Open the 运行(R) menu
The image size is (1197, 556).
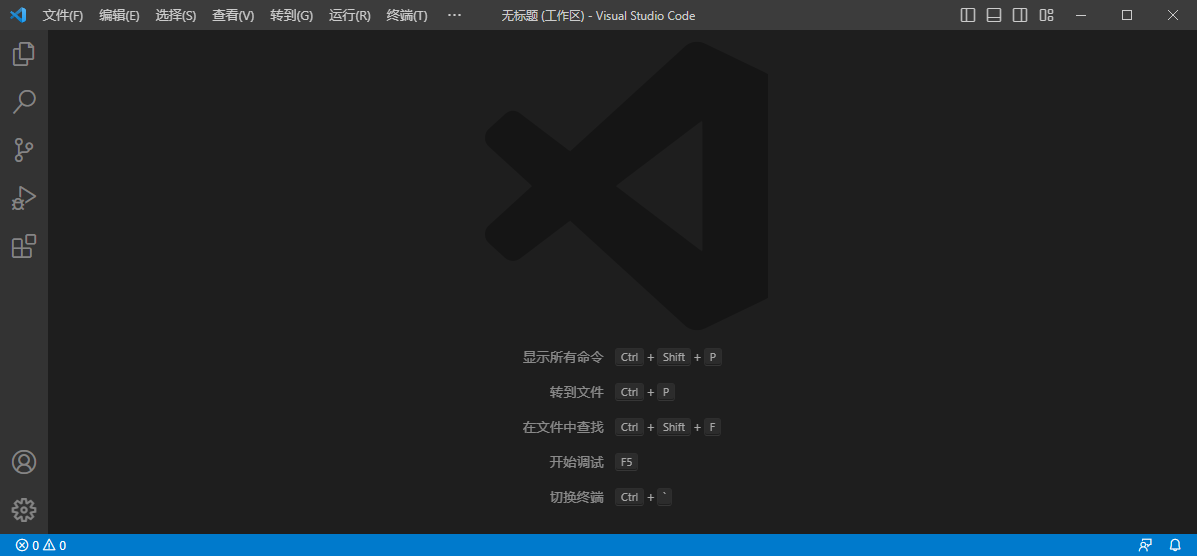350,15
